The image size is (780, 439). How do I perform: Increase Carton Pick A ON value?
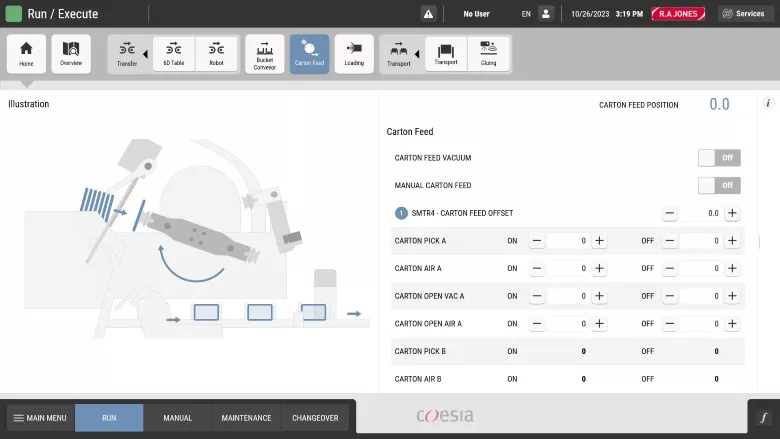(x=599, y=241)
